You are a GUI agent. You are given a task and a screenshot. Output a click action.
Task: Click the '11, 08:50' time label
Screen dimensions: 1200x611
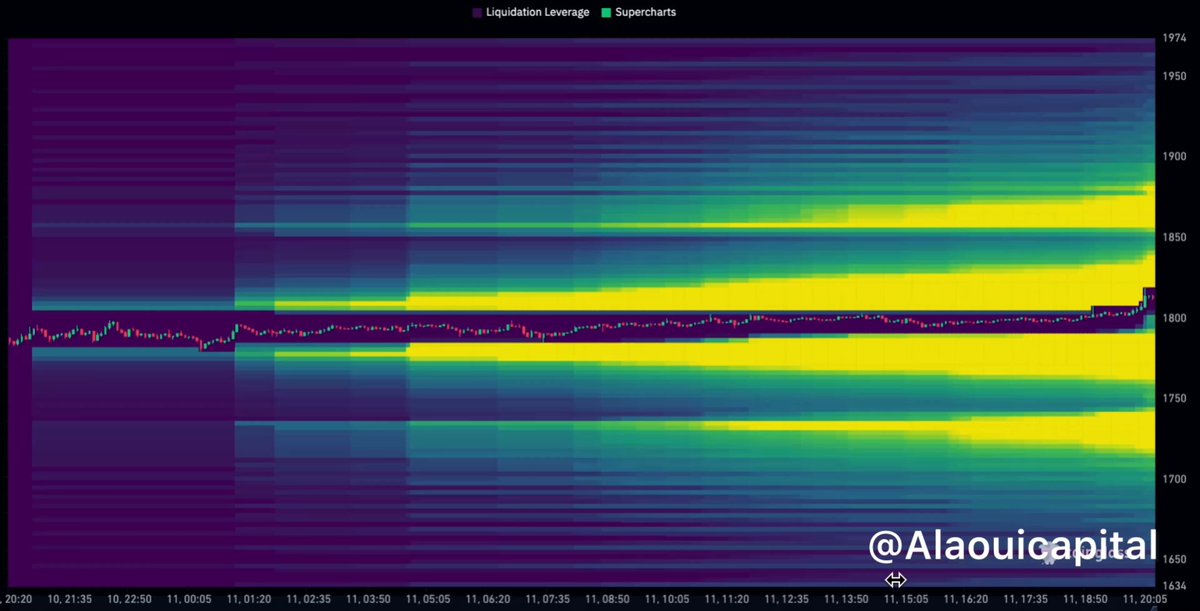pos(609,599)
